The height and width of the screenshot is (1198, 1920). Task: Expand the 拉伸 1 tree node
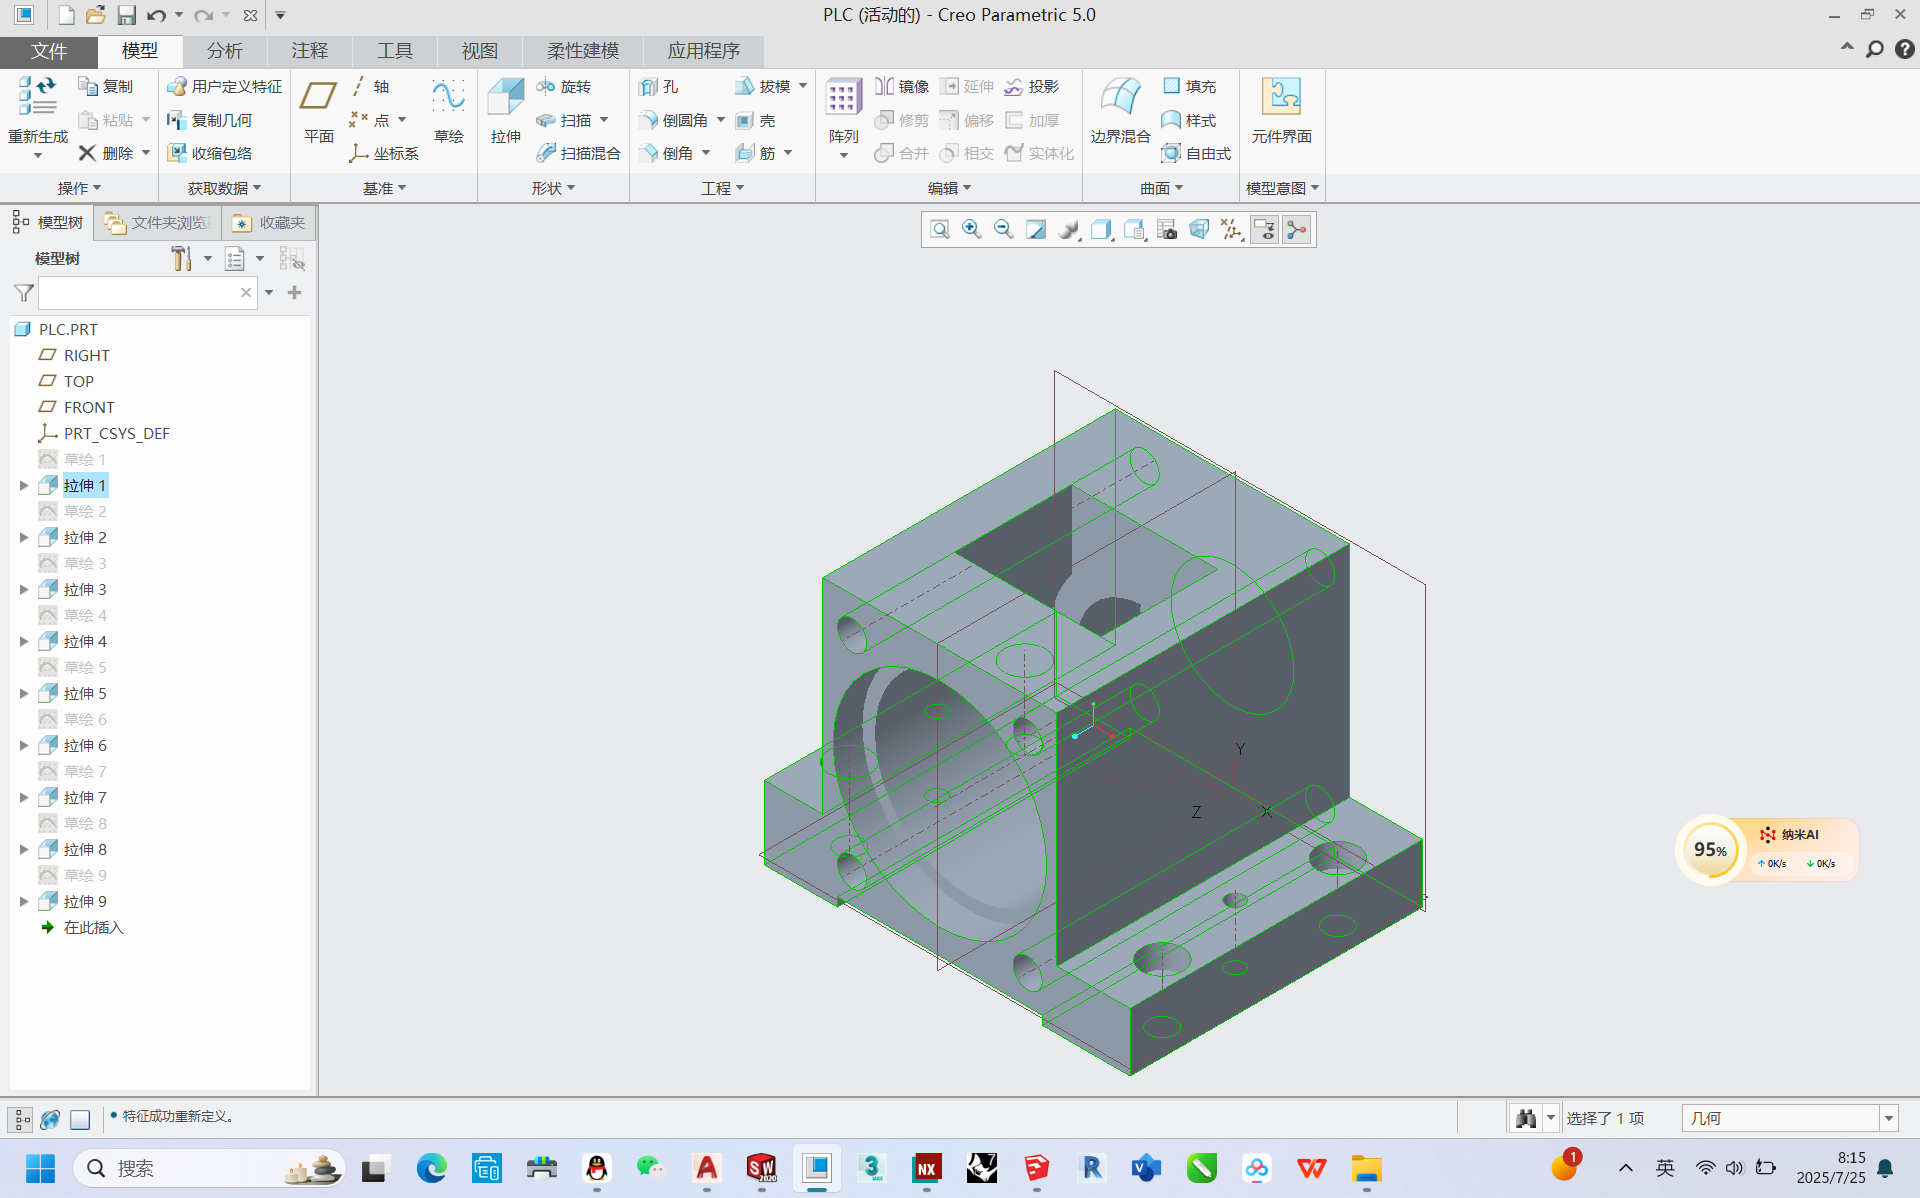[x=24, y=485]
